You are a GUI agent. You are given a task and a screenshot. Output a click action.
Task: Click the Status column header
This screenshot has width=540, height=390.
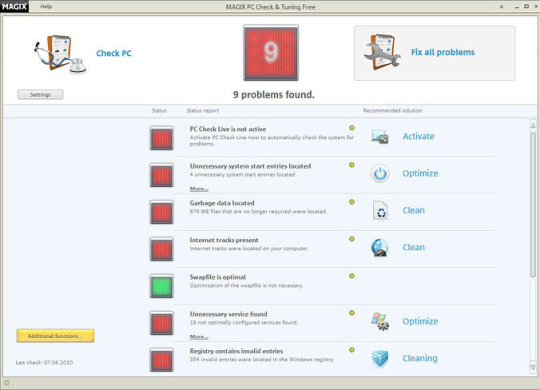point(159,111)
